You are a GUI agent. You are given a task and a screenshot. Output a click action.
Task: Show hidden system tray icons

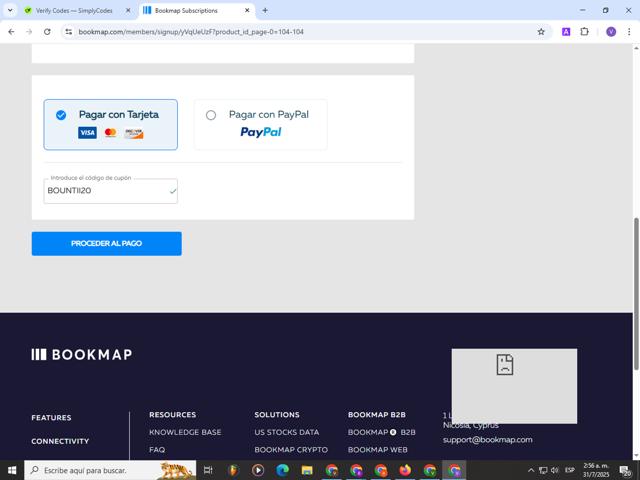[531, 470]
